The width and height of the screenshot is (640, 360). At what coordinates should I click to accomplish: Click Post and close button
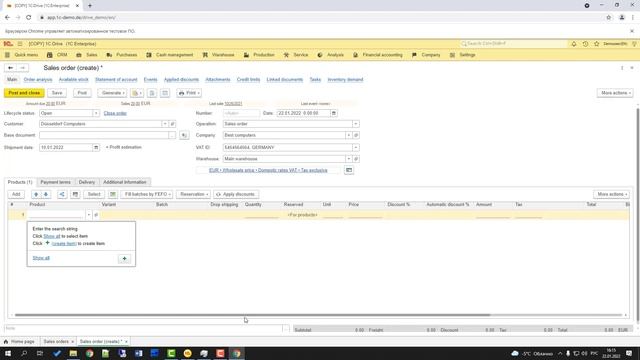pyautogui.click(x=24, y=93)
